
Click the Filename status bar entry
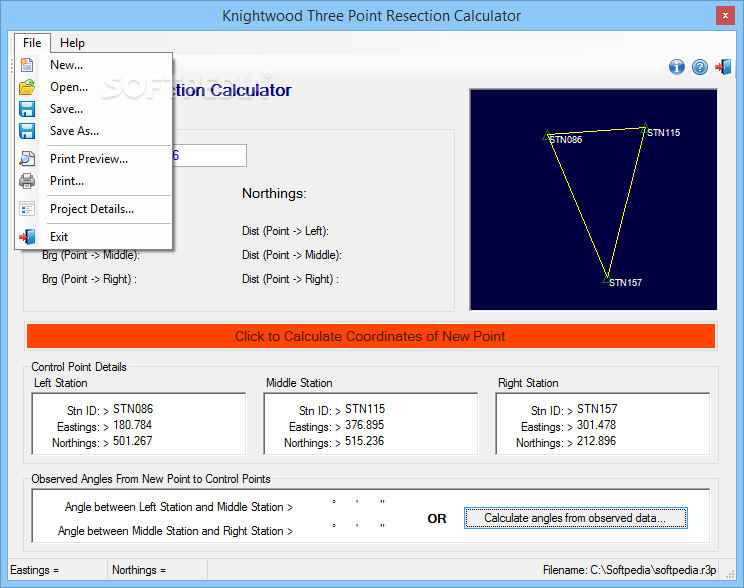tap(629, 570)
